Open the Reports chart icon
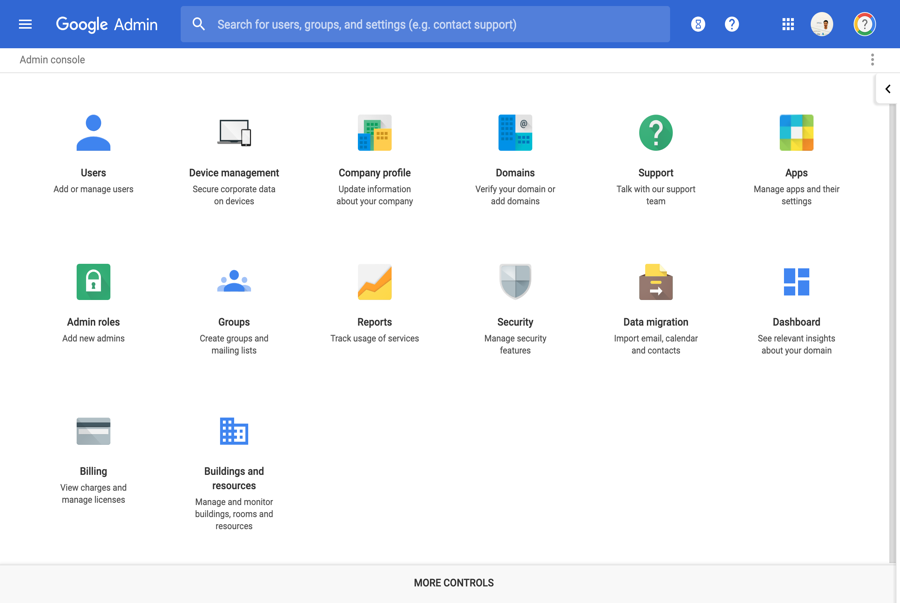The height and width of the screenshot is (603, 900). (x=374, y=282)
